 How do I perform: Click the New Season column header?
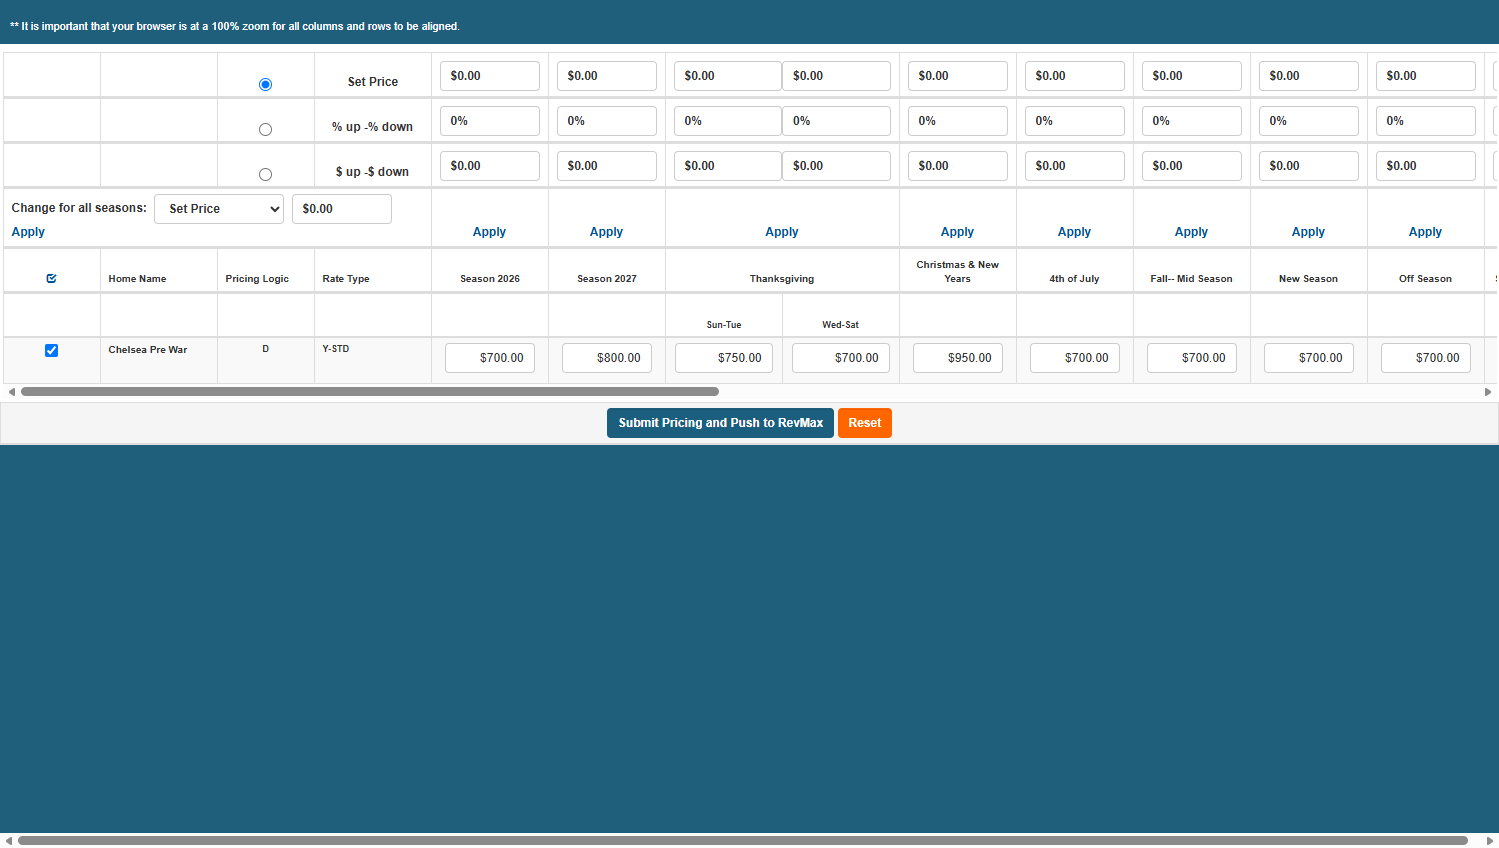point(1308,279)
